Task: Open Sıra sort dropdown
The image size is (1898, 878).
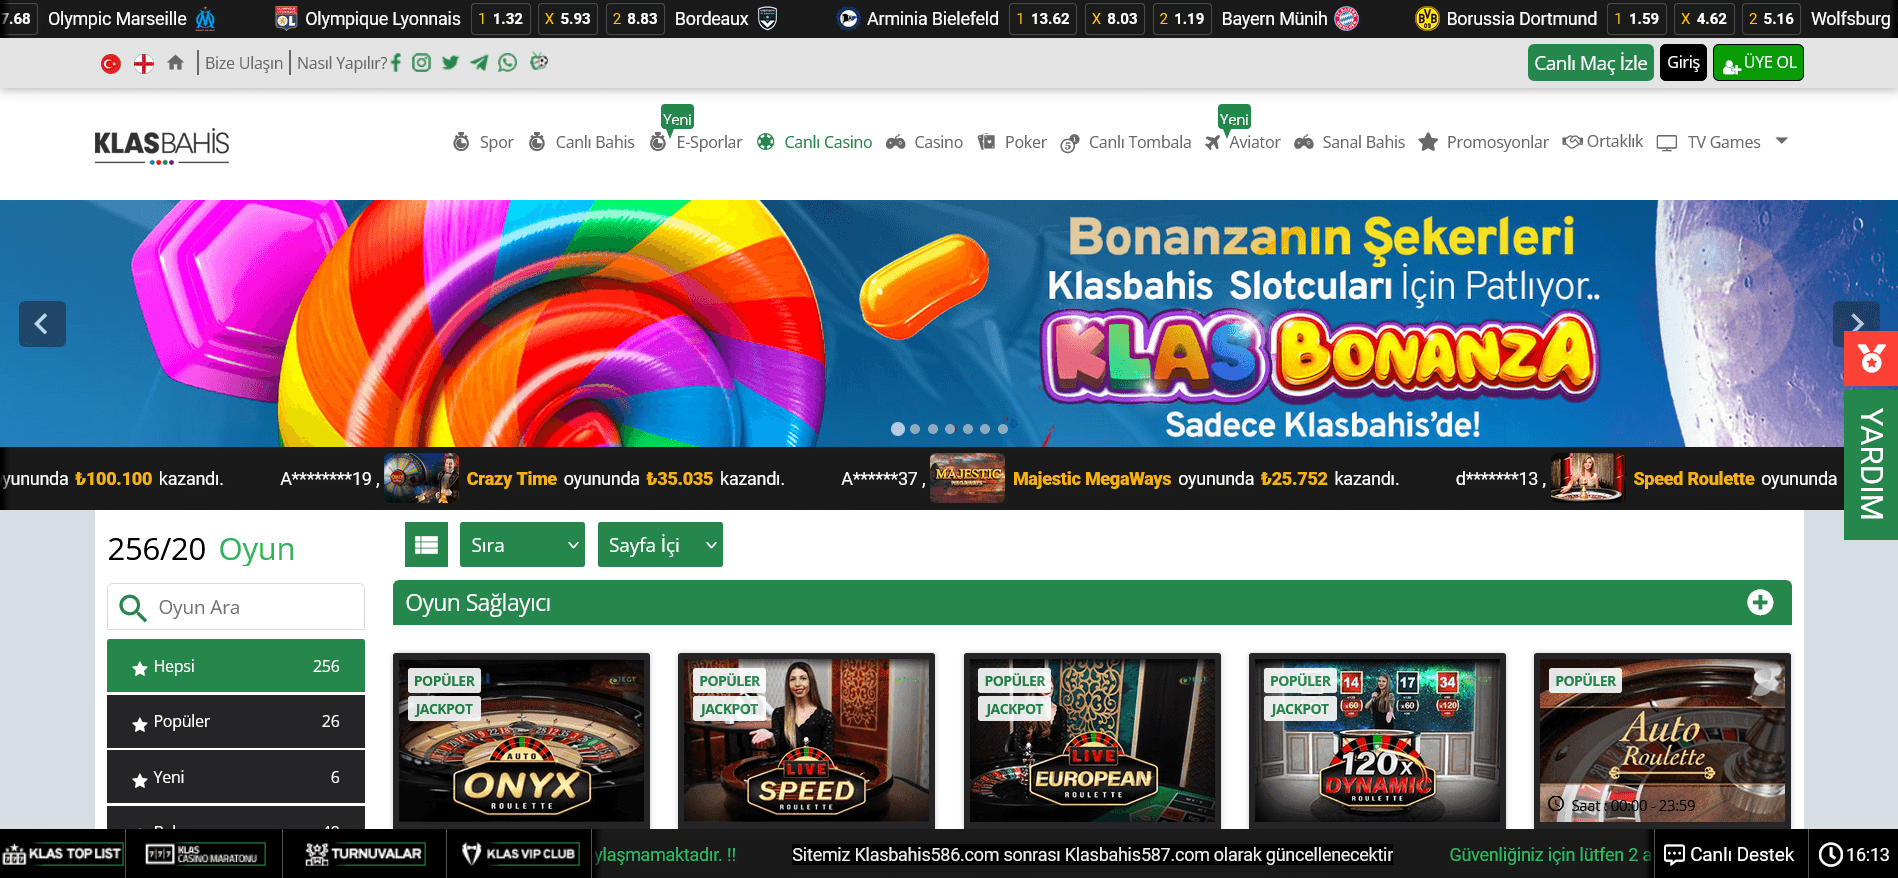Action: coord(523,545)
